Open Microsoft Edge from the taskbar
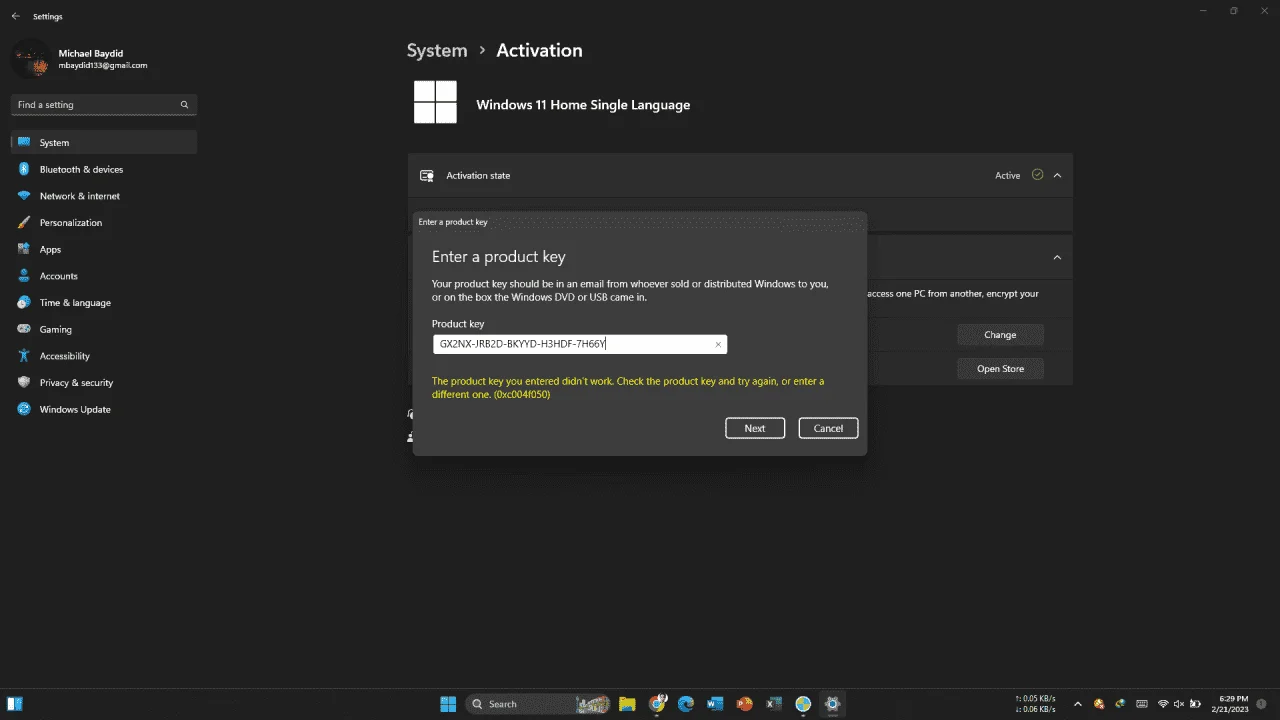This screenshot has height=720, width=1280. (686, 704)
